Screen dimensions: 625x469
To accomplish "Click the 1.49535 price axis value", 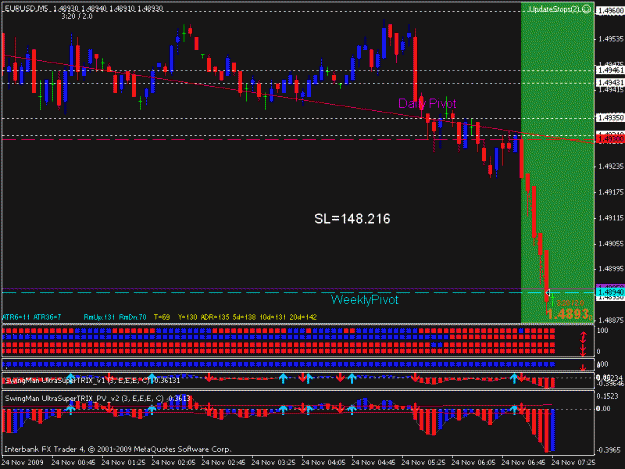I will [x=611, y=39].
